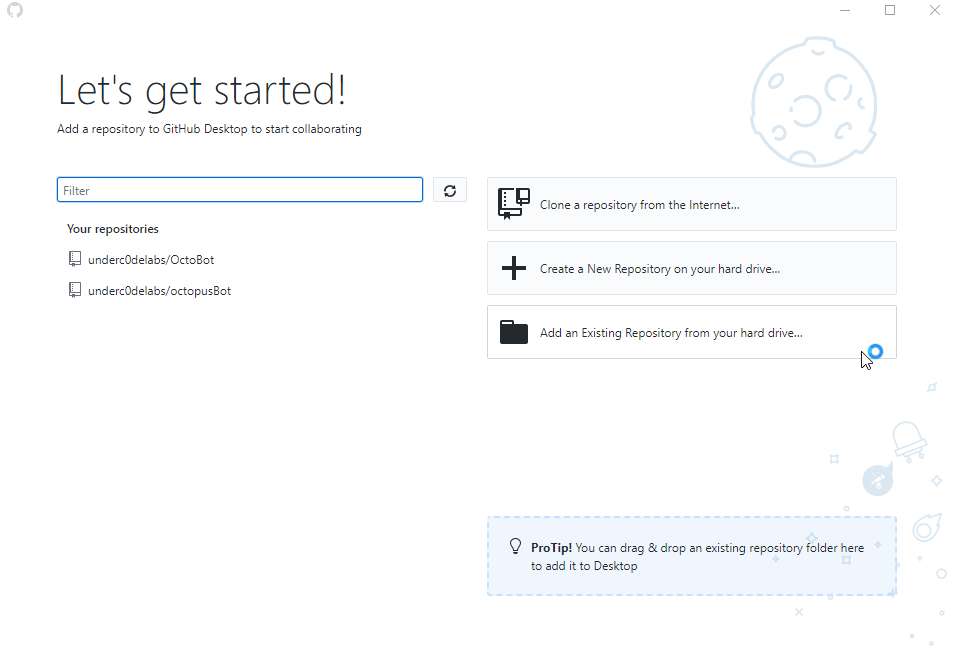The width and height of the screenshot is (957, 655).
Task: Focus the Filter repositories input field
Action: [x=240, y=190]
